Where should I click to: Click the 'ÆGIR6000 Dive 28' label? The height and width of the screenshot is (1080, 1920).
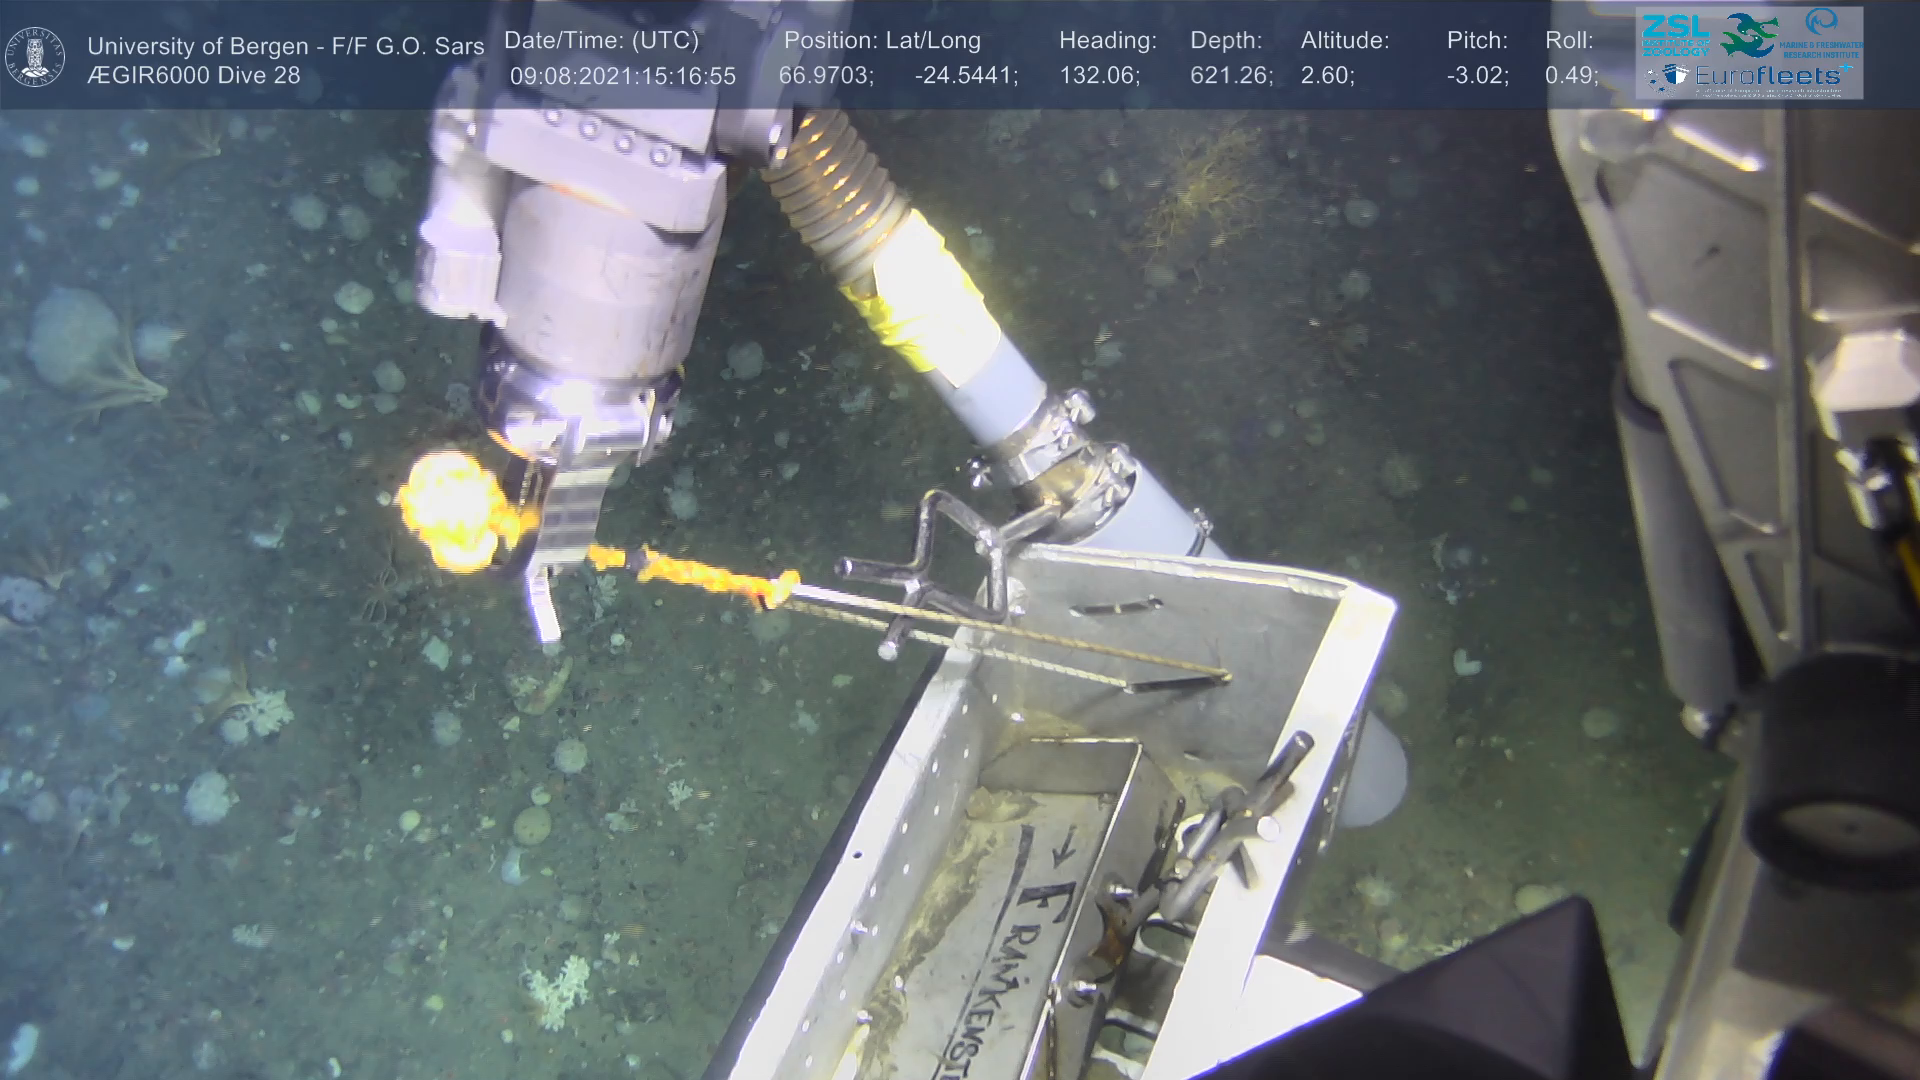click(193, 76)
